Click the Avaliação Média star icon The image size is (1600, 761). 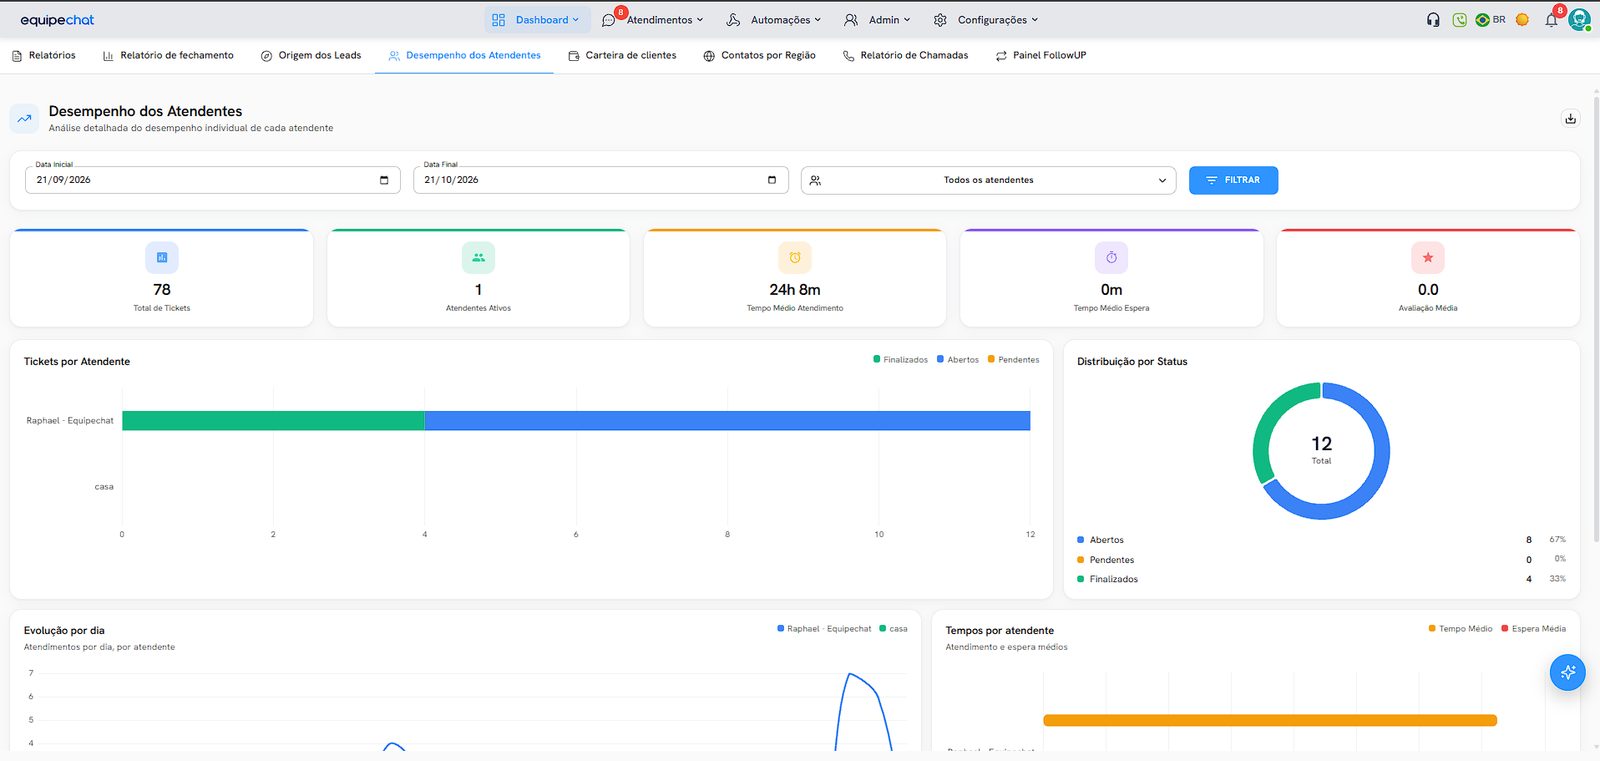(x=1428, y=258)
